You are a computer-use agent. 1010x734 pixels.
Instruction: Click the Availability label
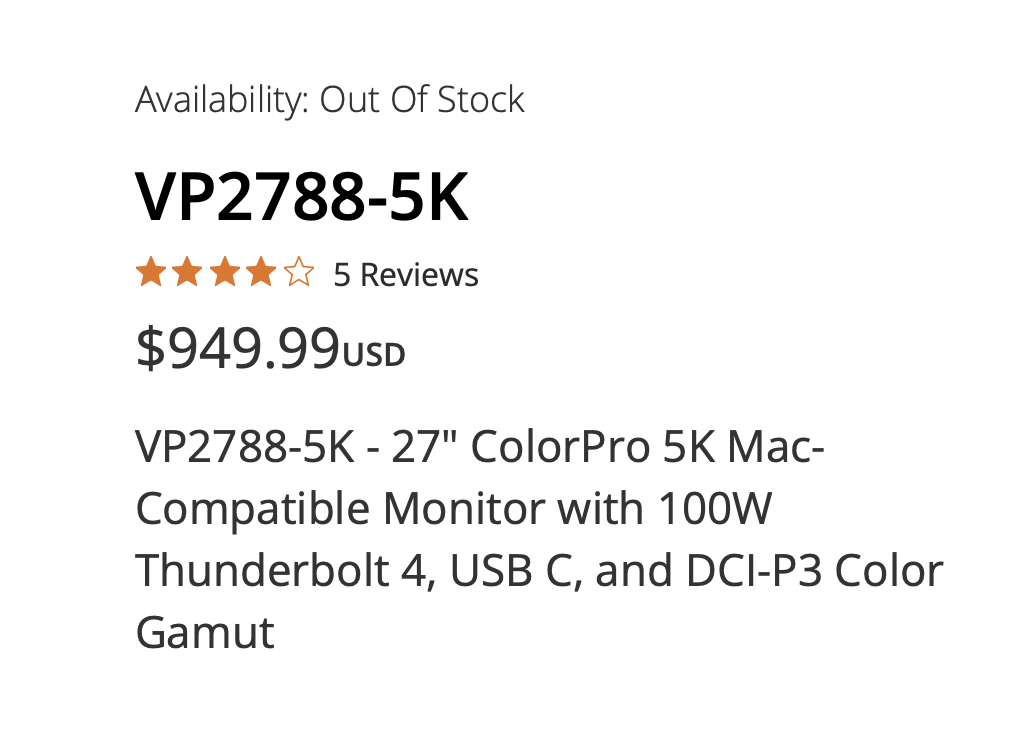click(x=221, y=100)
